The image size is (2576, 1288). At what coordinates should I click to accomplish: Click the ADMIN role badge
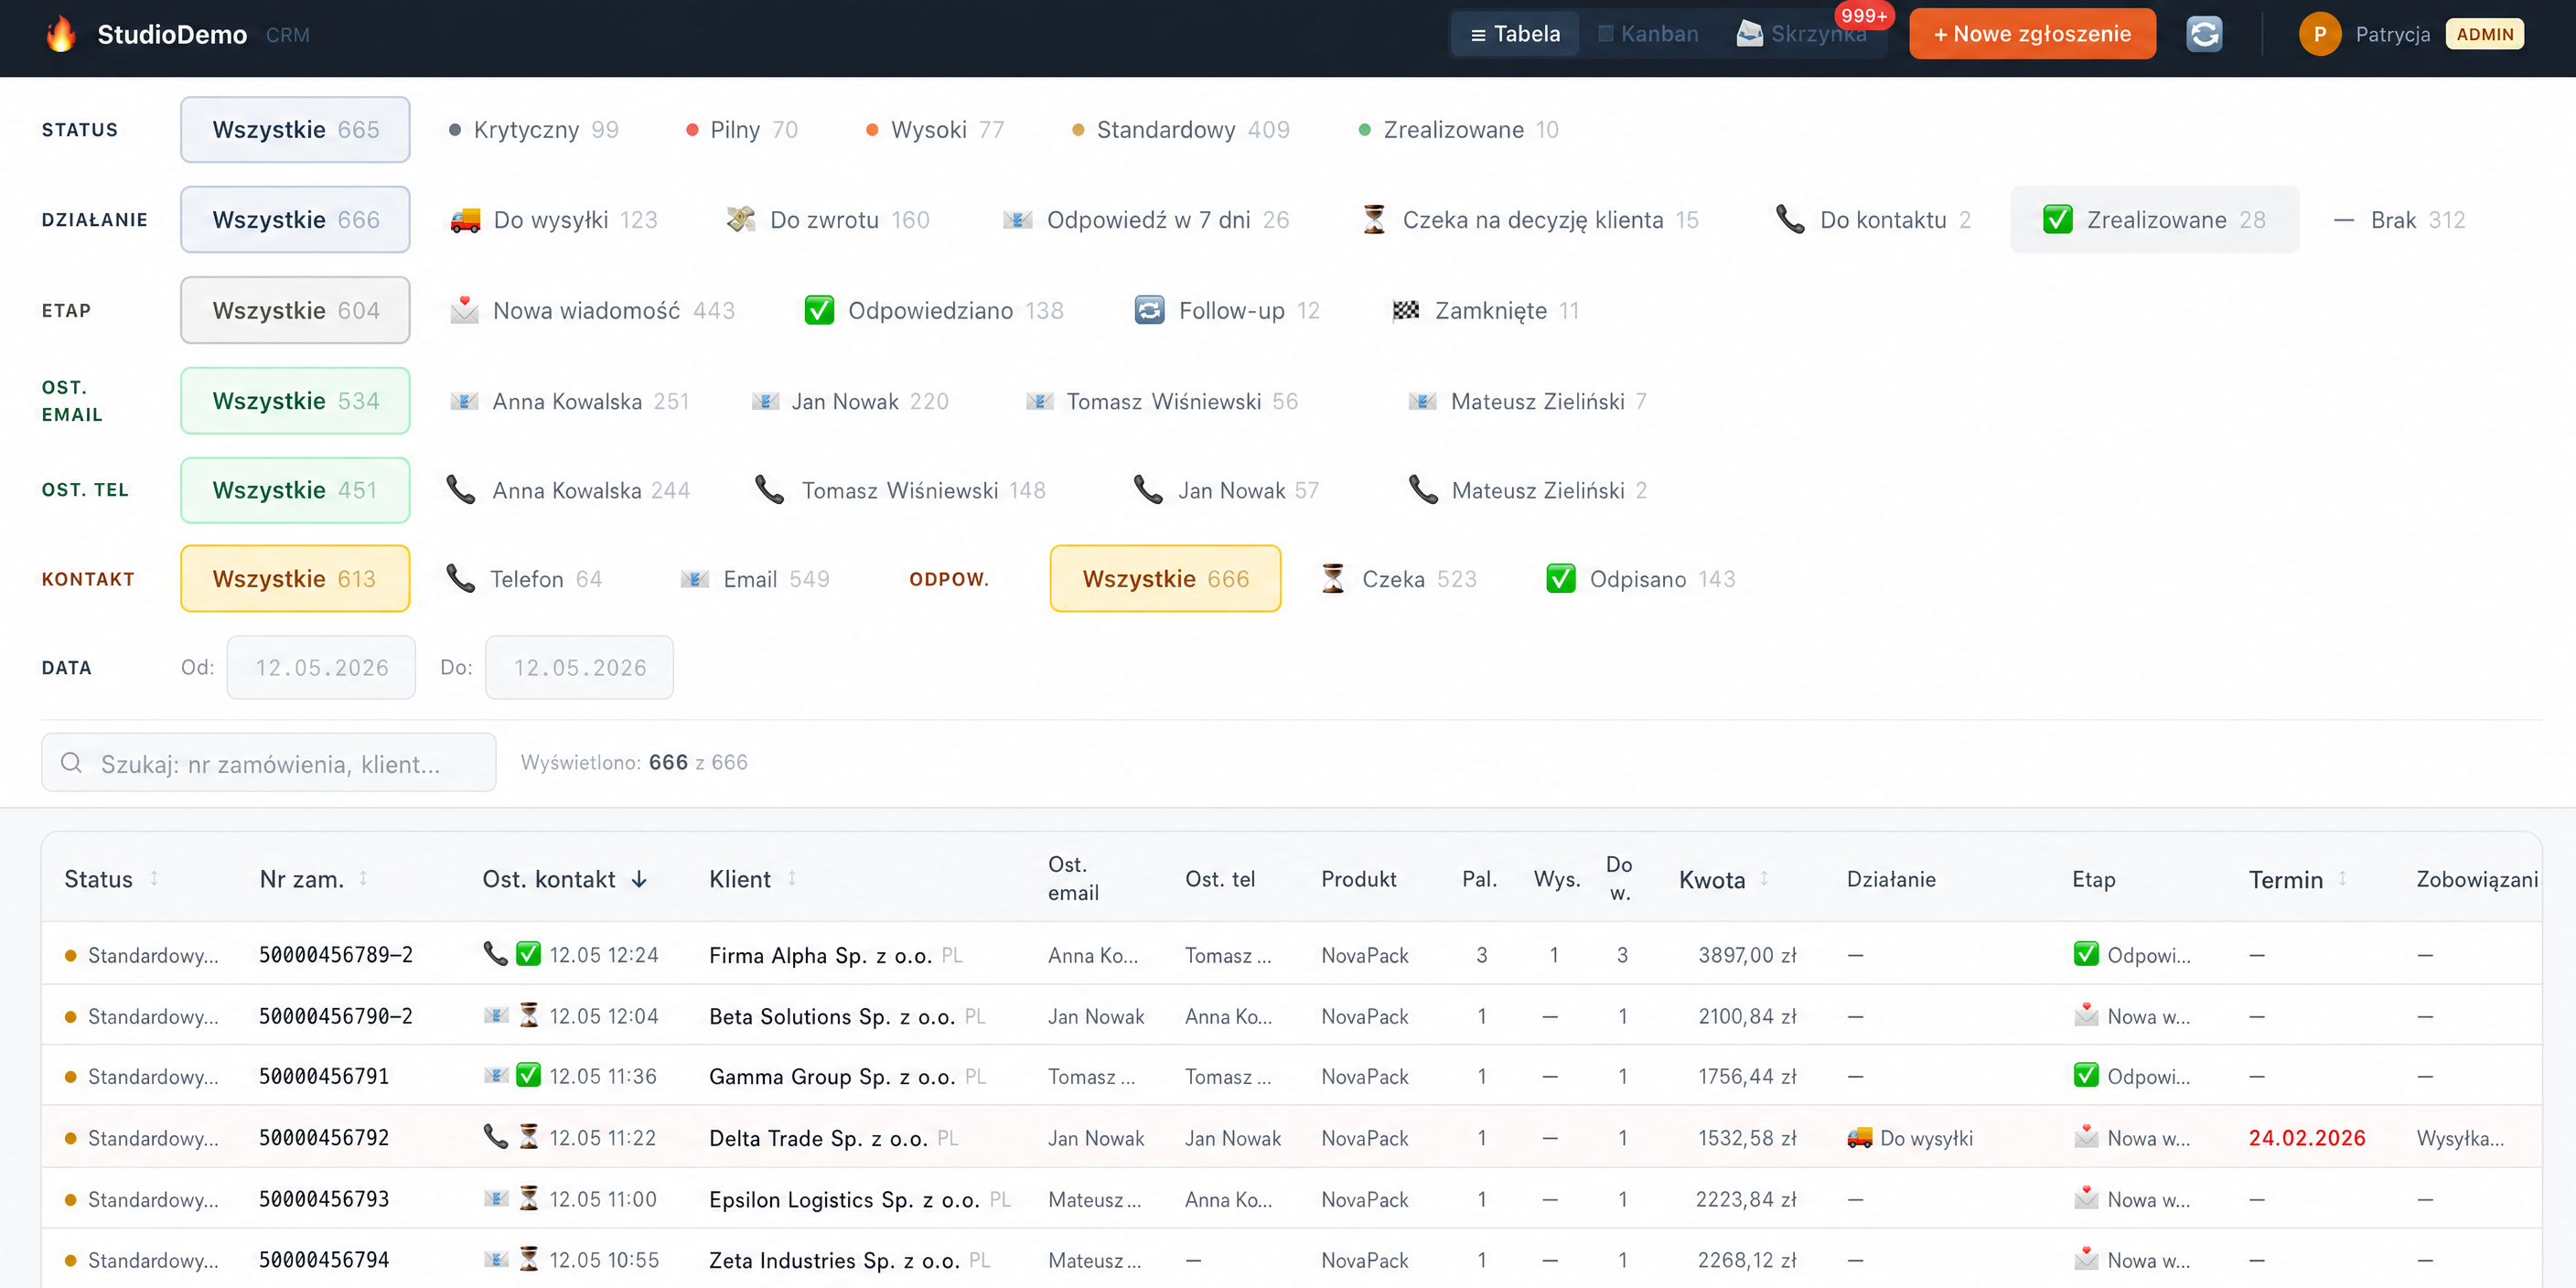[2484, 34]
